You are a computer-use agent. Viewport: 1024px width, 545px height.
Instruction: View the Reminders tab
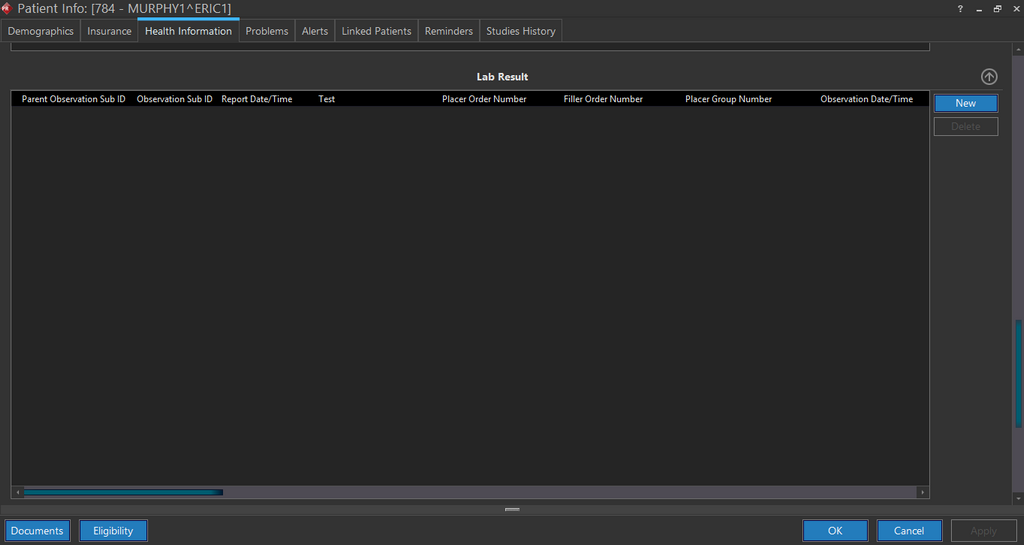coord(449,31)
